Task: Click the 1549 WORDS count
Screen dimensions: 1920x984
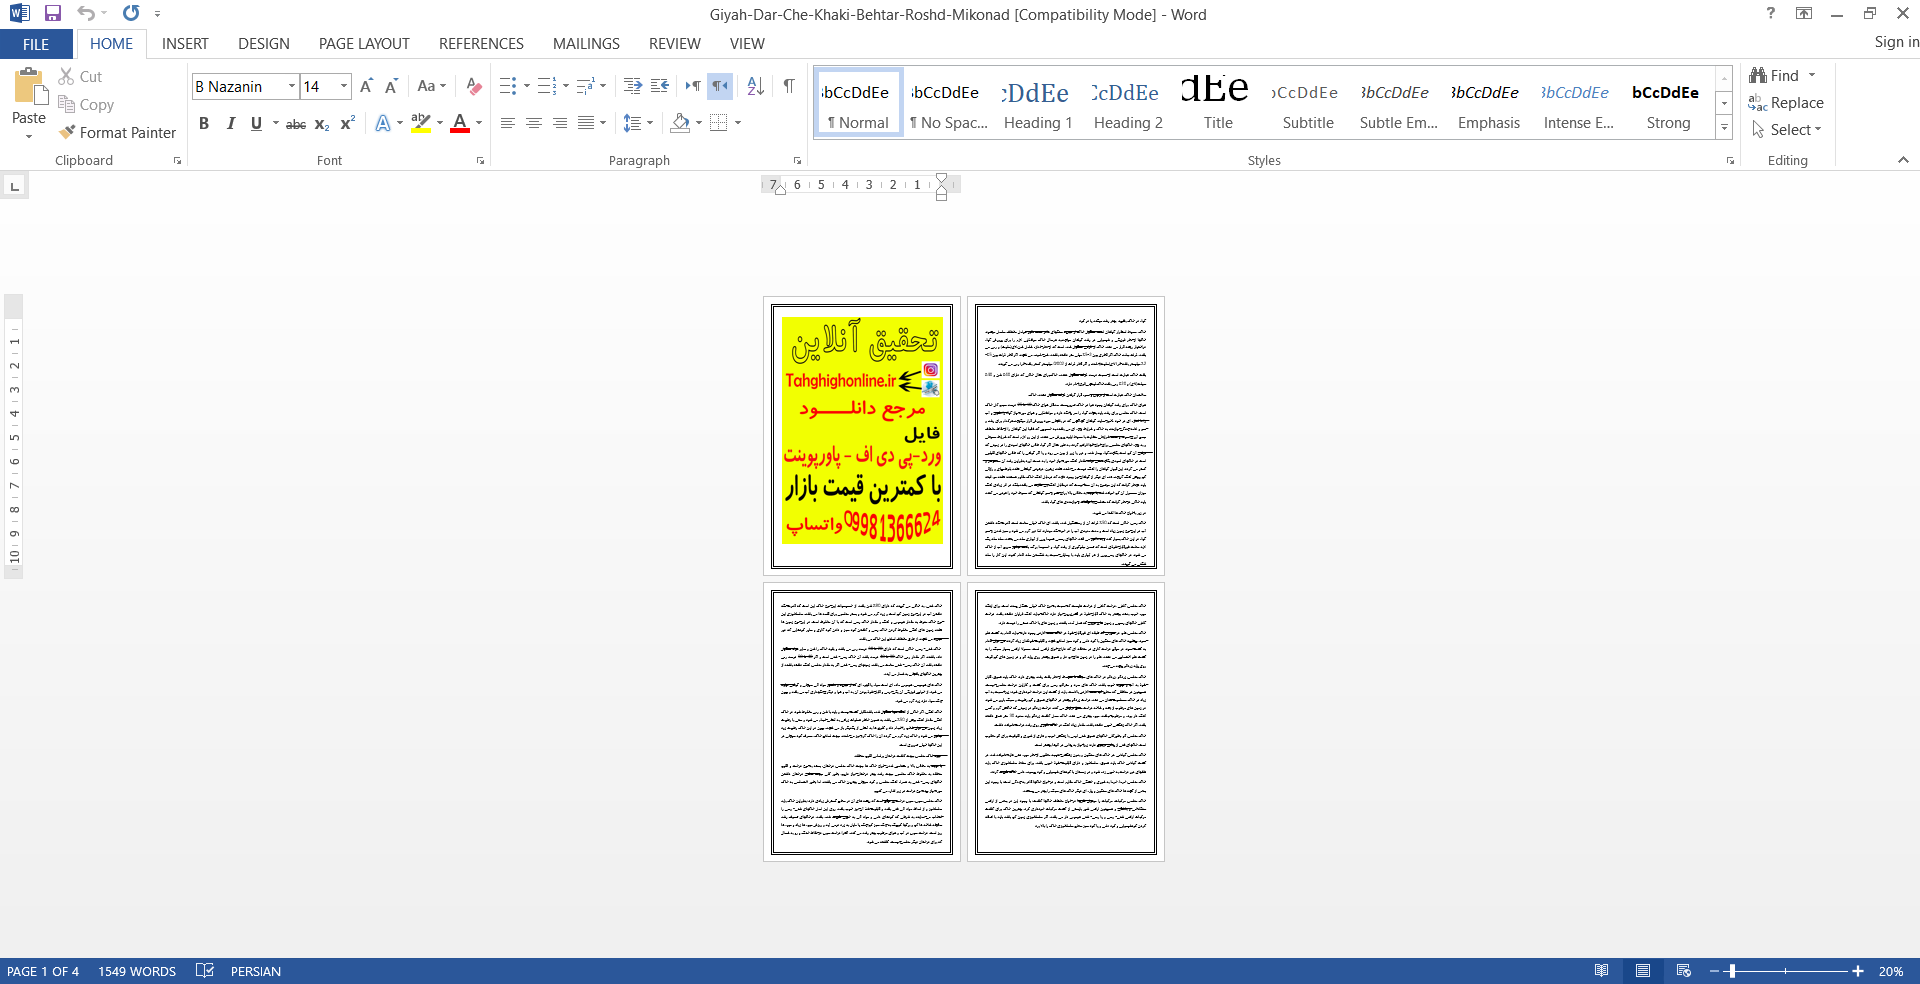Action: (137, 971)
